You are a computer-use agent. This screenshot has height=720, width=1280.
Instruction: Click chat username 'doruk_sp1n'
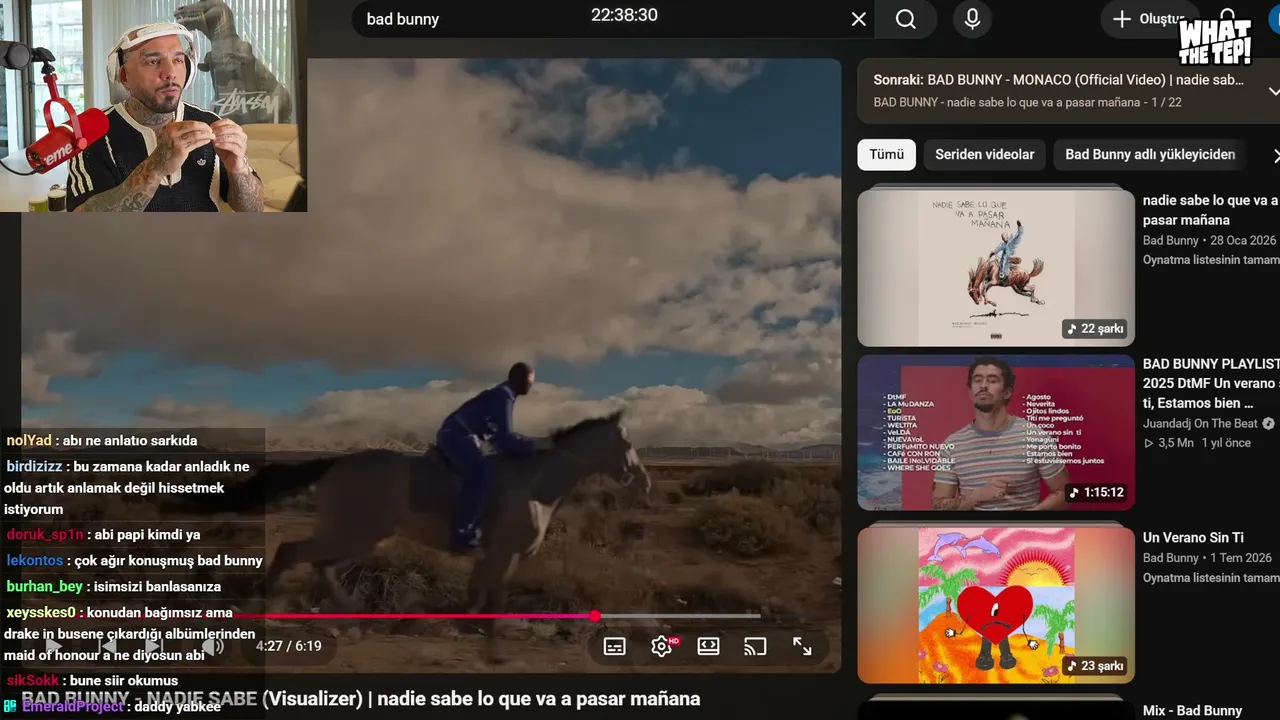pos(44,534)
